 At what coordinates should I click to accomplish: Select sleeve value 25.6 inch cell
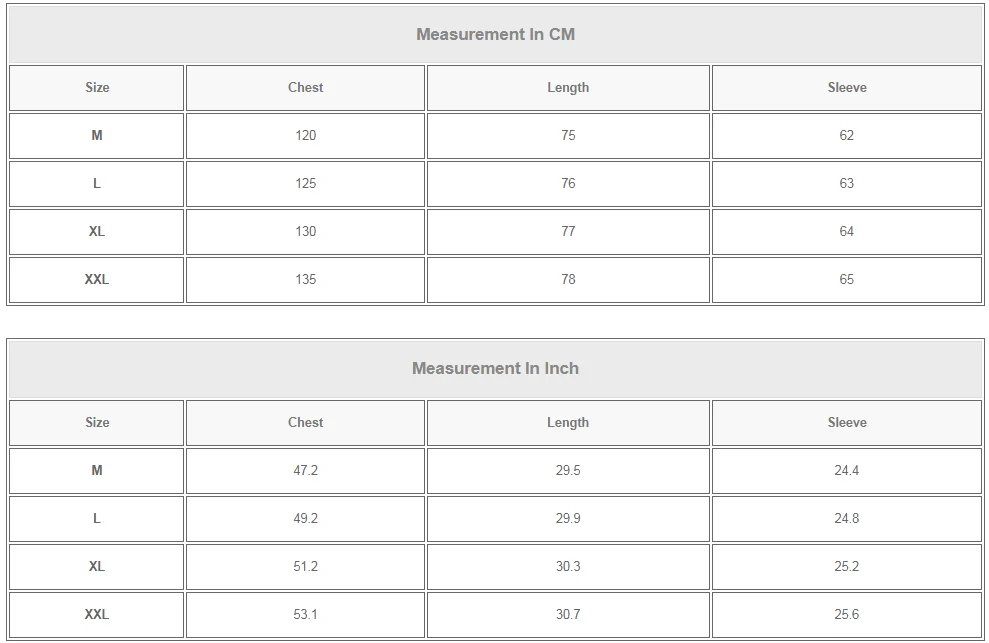846,615
